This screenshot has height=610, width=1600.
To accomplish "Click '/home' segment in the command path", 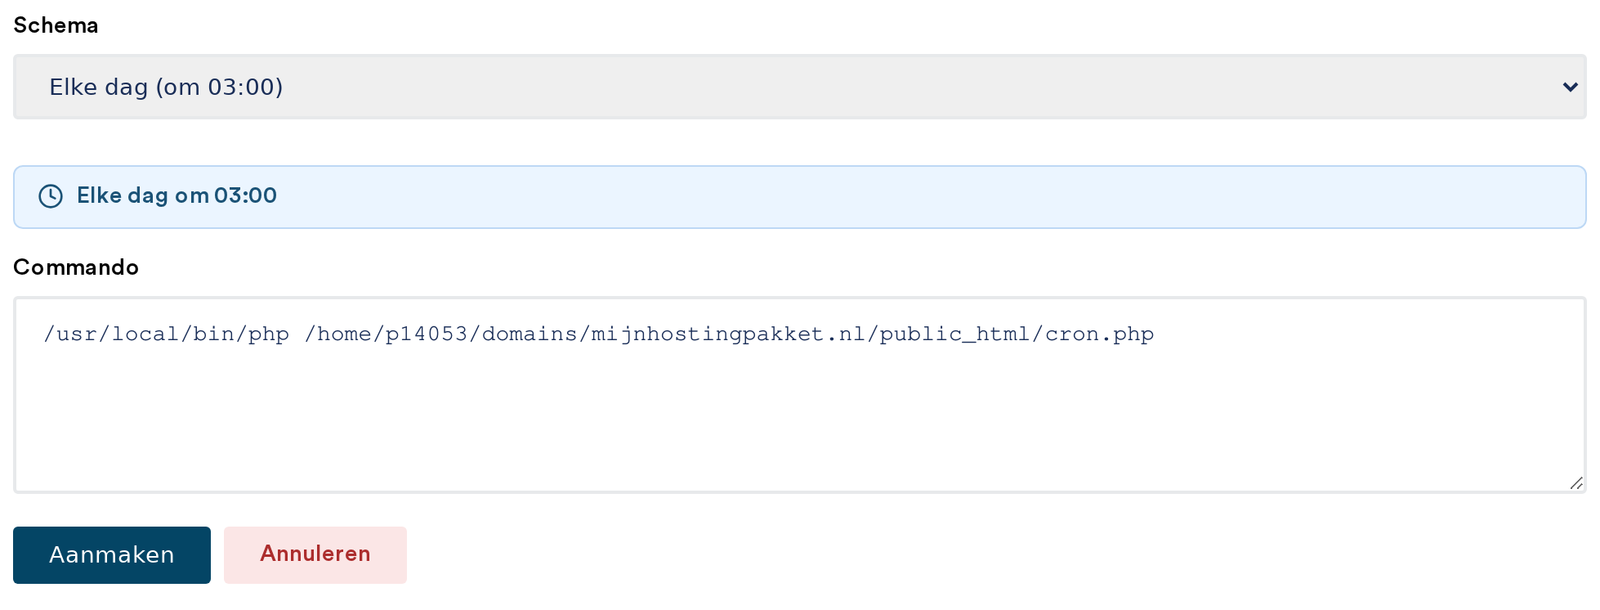I will pos(338,334).
